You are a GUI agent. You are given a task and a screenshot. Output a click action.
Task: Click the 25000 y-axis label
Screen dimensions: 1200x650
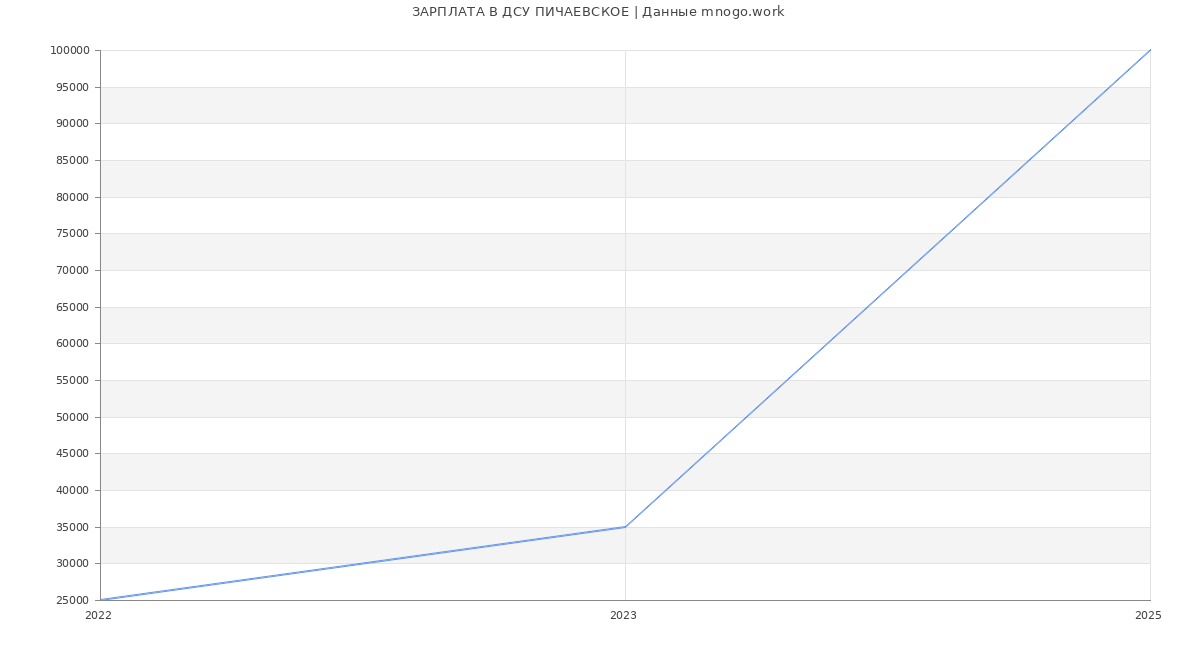[x=72, y=600]
